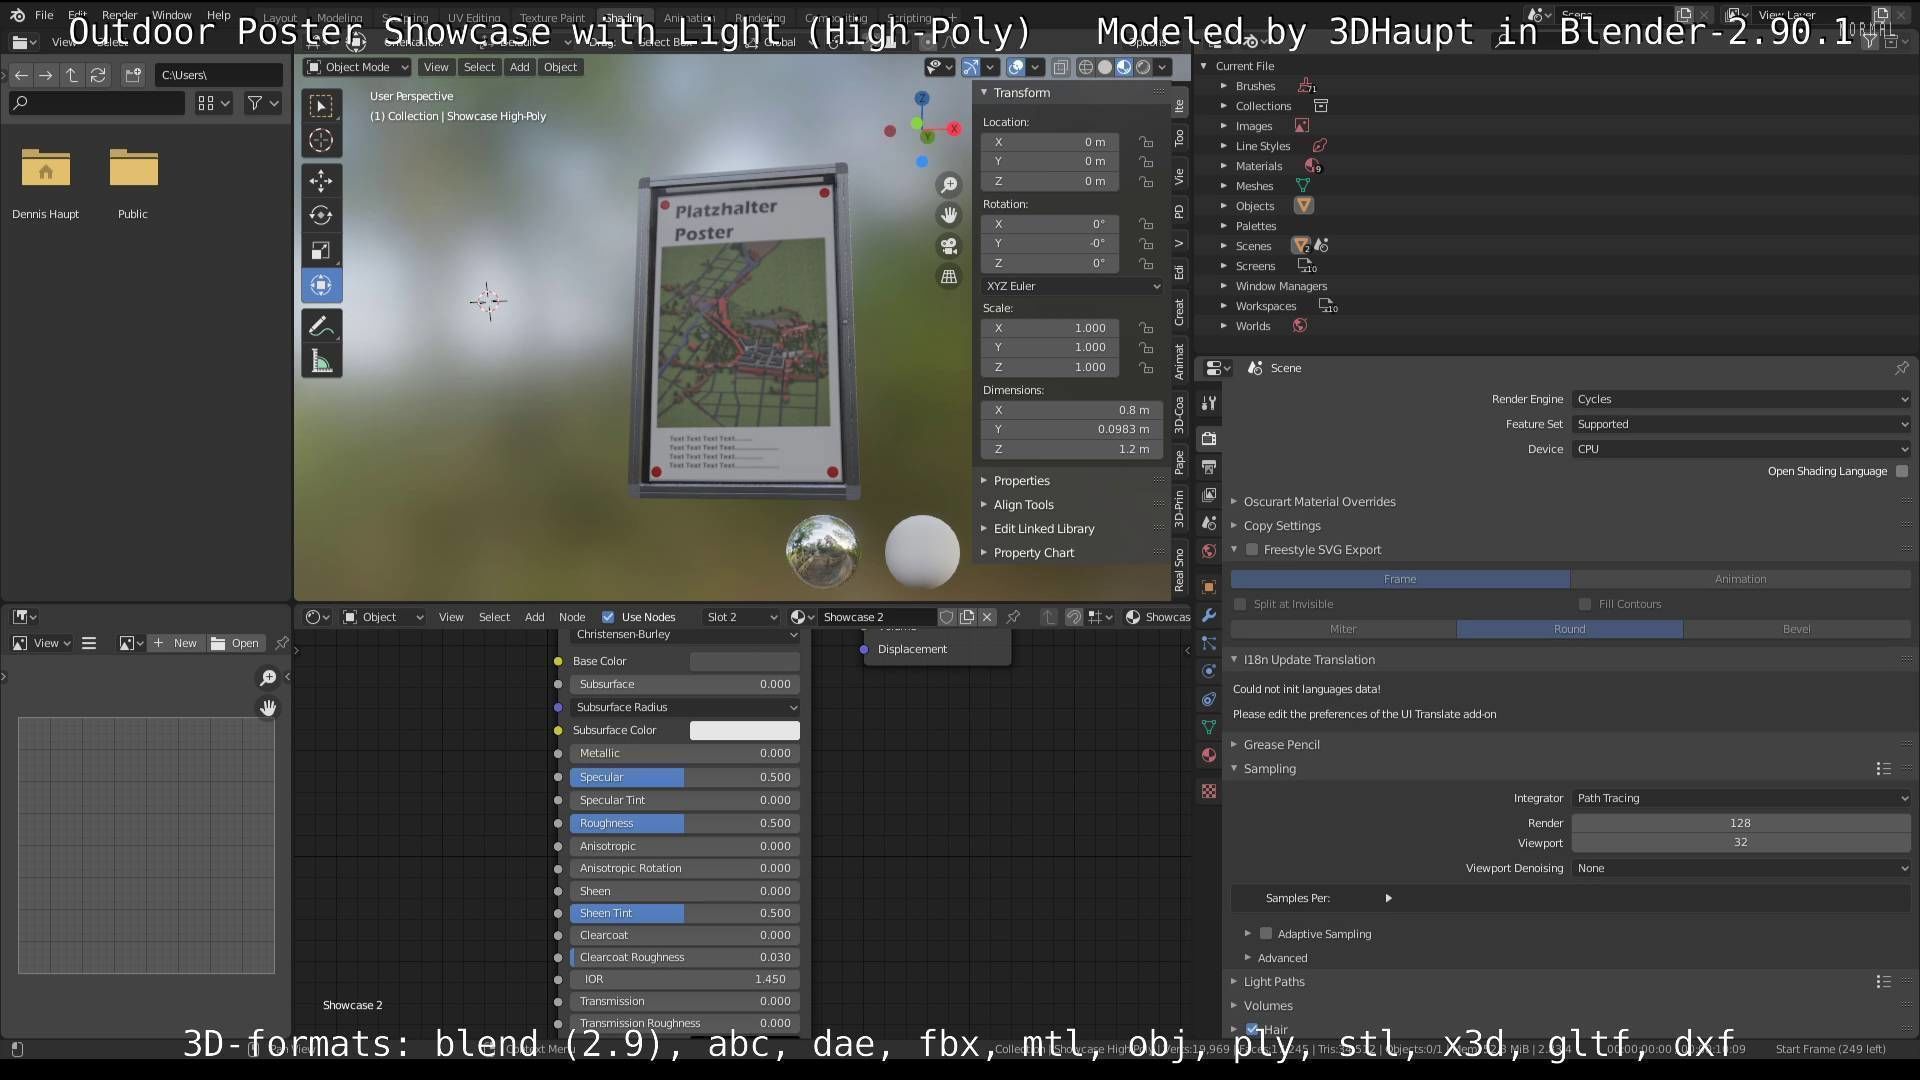This screenshot has width=1920, height=1080.
Task: Toggle perspective/orthographic grid icon
Action: point(949,277)
